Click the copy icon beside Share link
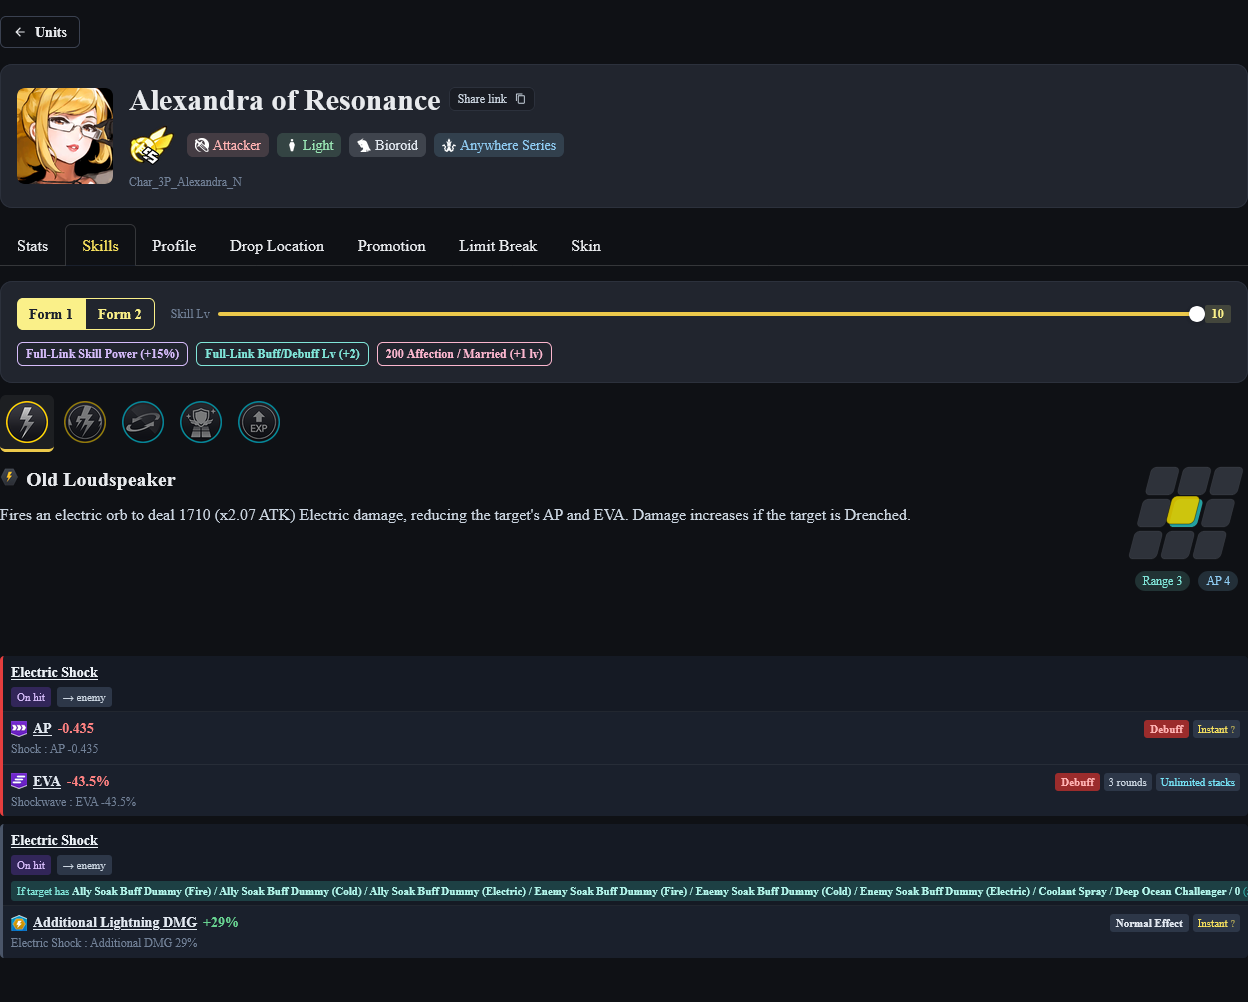1248x1002 pixels. 520,99
